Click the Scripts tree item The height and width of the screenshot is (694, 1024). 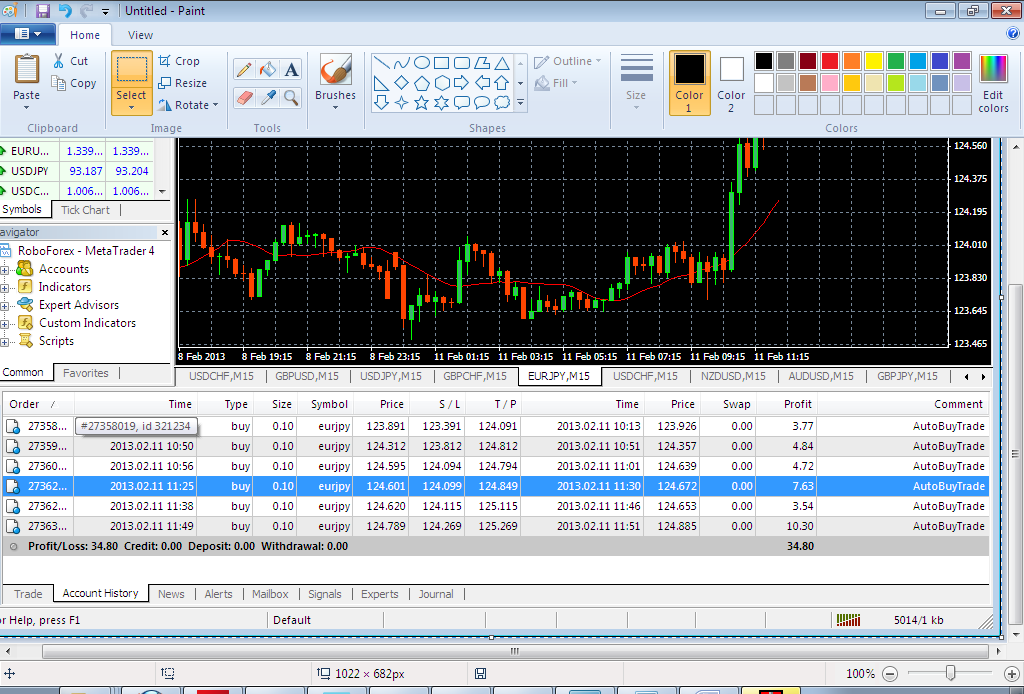pyautogui.click(x=56, y=341)
